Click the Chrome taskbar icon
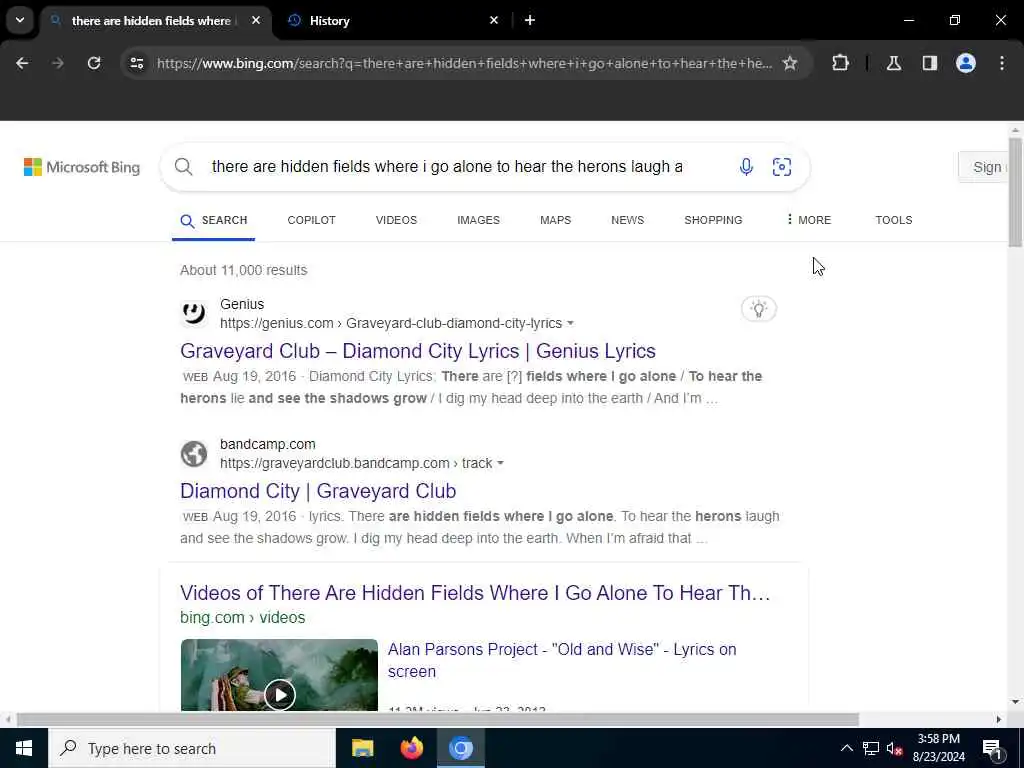 [x=460, y=748]
